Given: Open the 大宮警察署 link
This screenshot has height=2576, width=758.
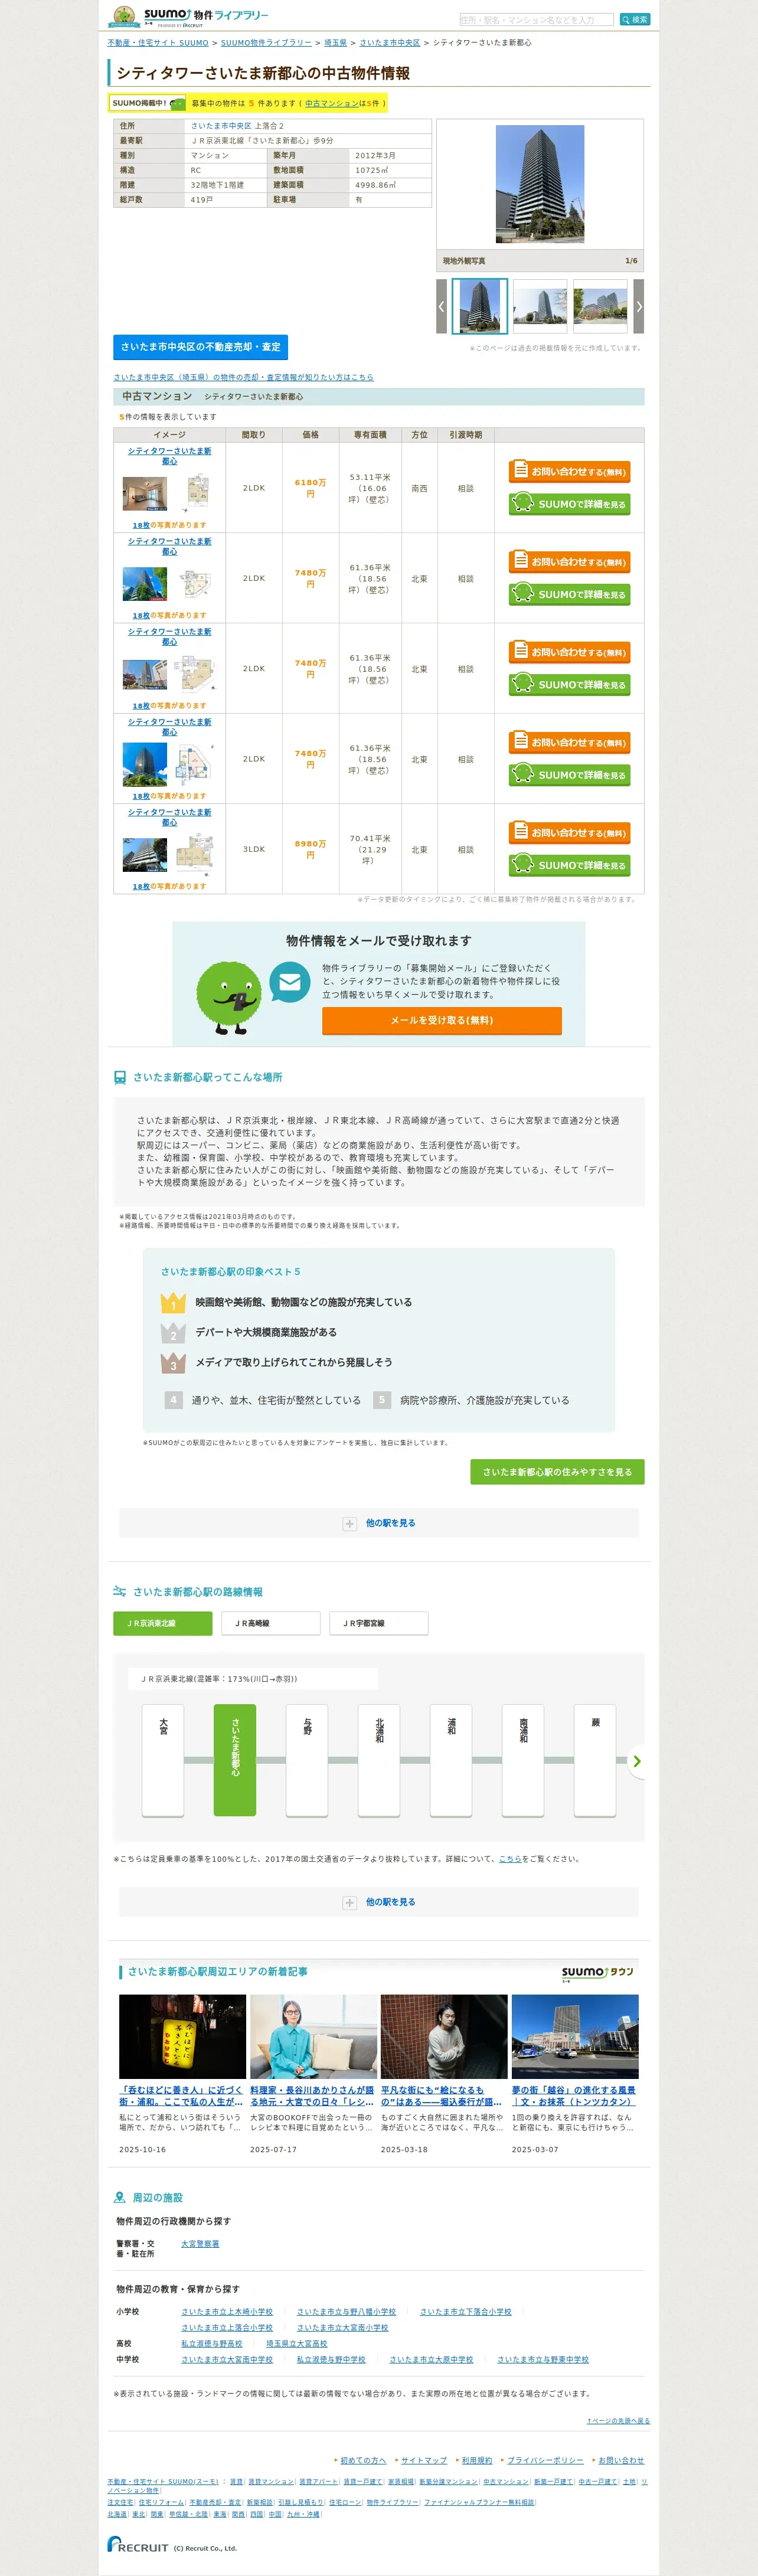Looking at the screenshot, I should coord(200,2243).
